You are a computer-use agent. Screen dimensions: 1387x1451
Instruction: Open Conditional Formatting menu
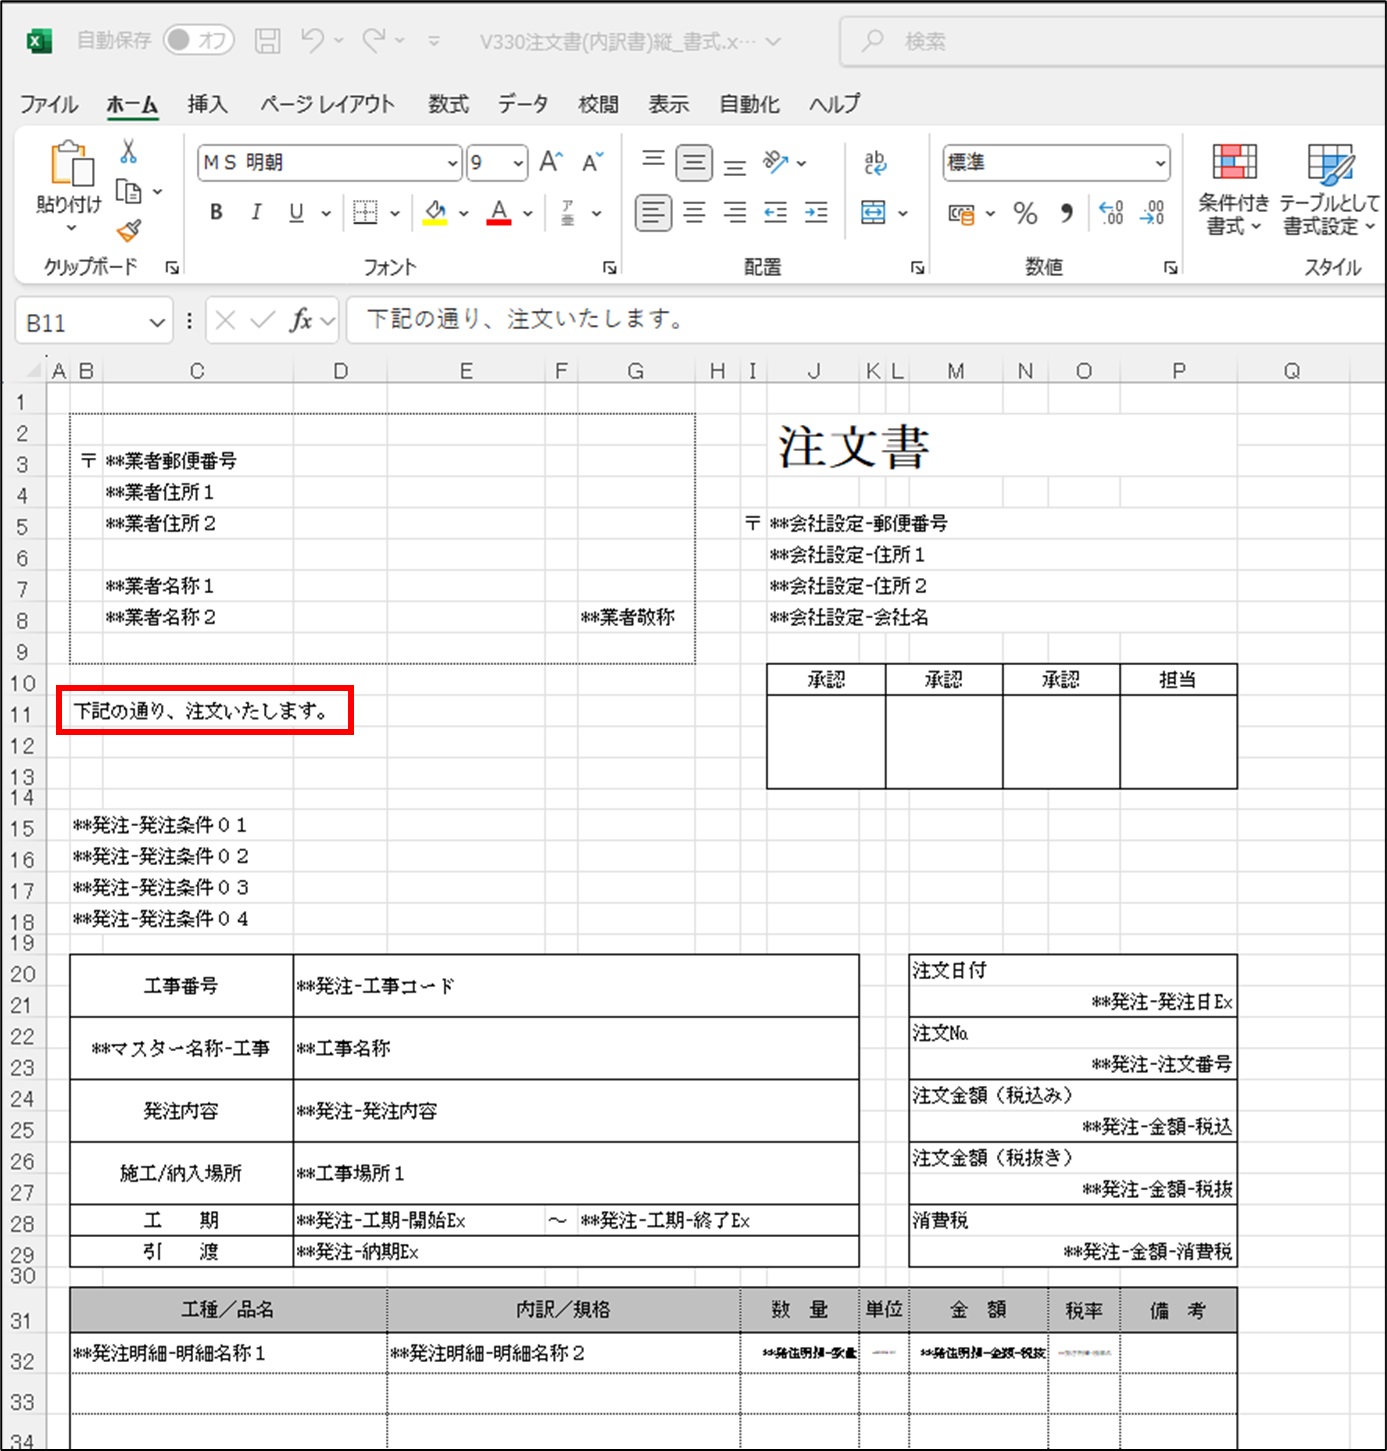pyautogui.click(x=1234, y=190)
